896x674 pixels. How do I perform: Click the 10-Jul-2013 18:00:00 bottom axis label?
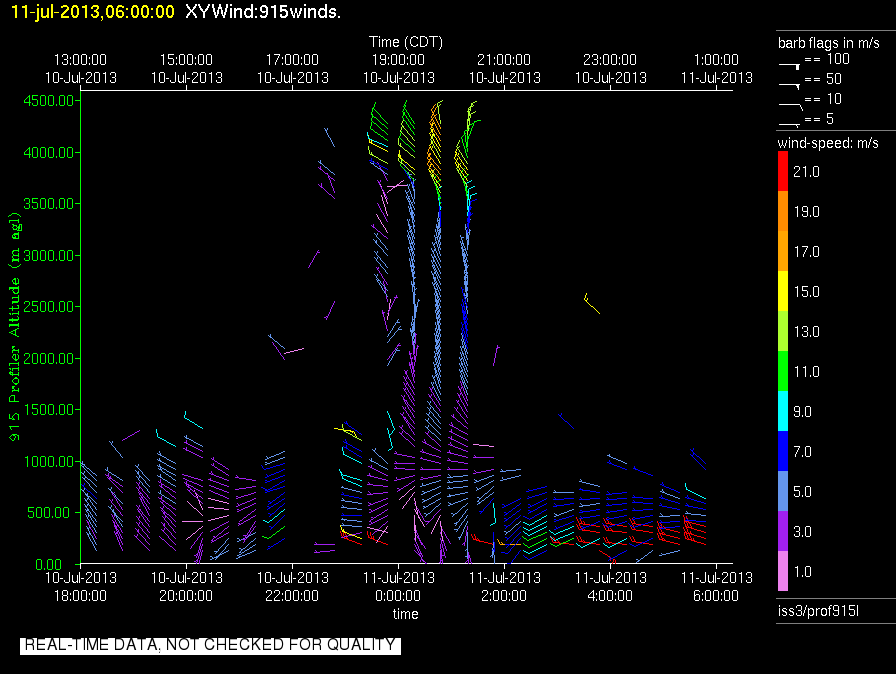click(81, 587)
